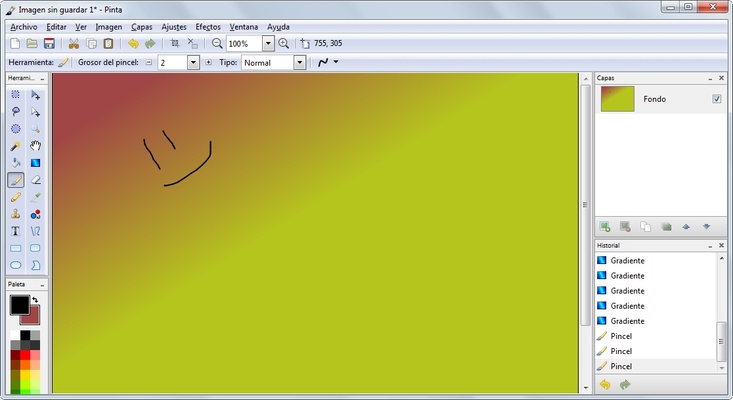Open the Imagen menu
The width and height of the screenshot is (733, 400).
(108, 27)
